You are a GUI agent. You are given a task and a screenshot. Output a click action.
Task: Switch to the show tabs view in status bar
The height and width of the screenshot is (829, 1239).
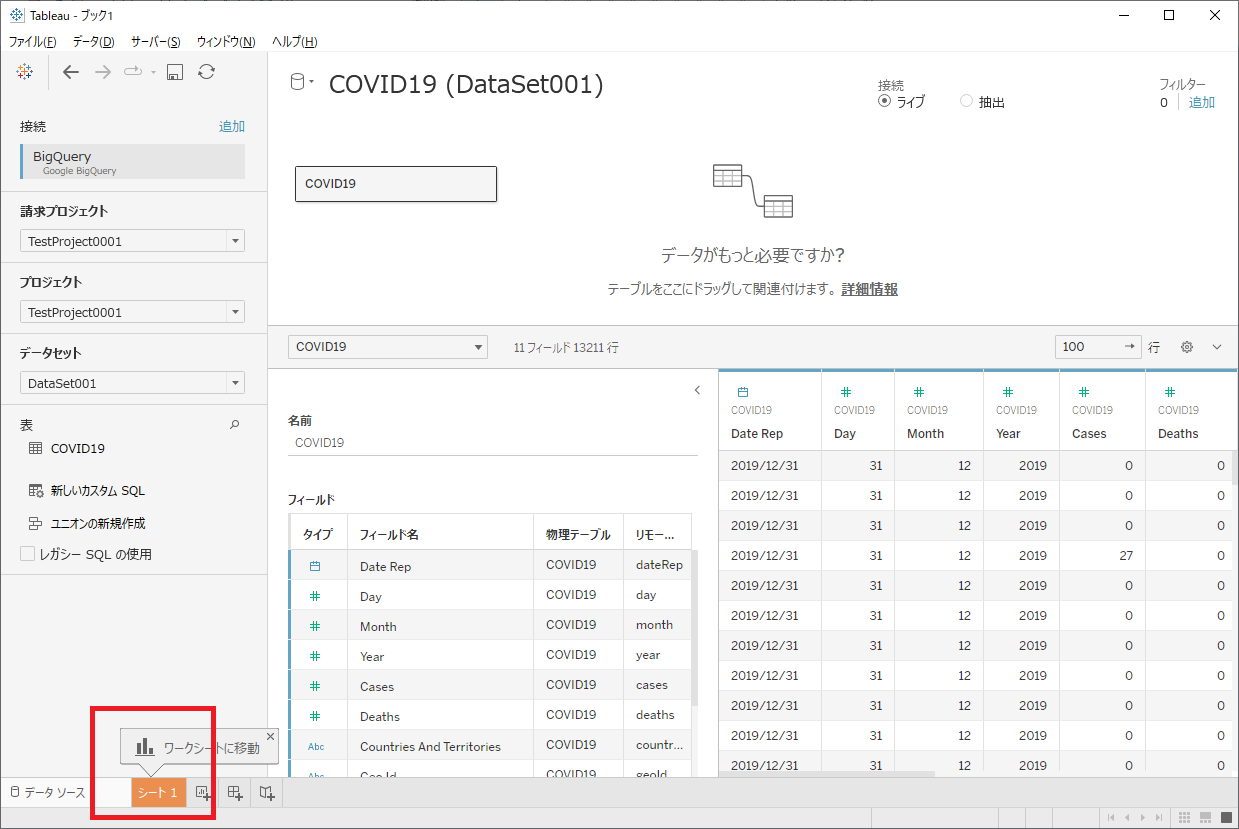[1226, 818]
